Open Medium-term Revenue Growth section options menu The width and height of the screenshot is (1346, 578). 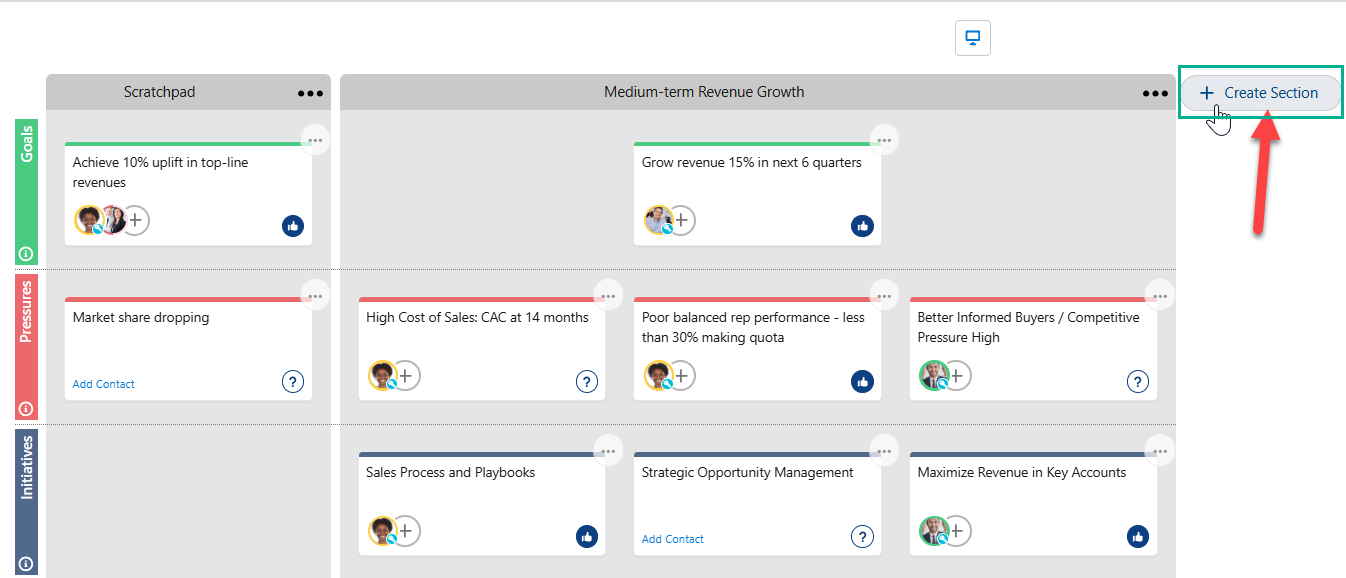click(x=1155, y=93)
